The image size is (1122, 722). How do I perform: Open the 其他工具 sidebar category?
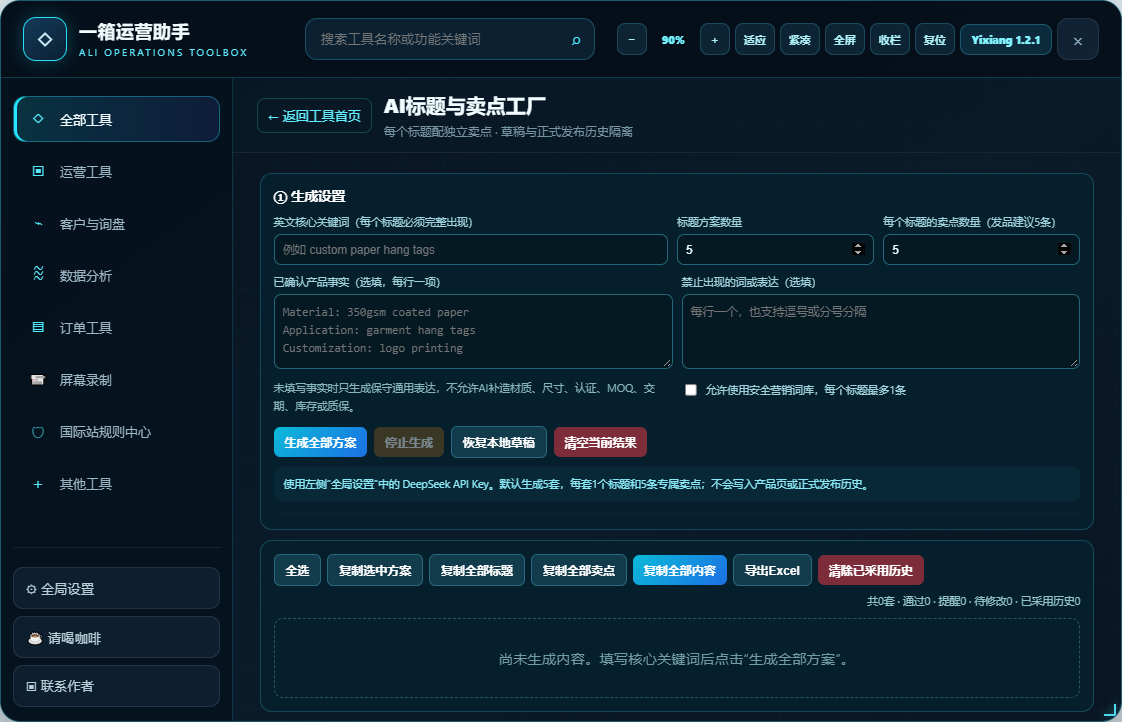point(117,484)
